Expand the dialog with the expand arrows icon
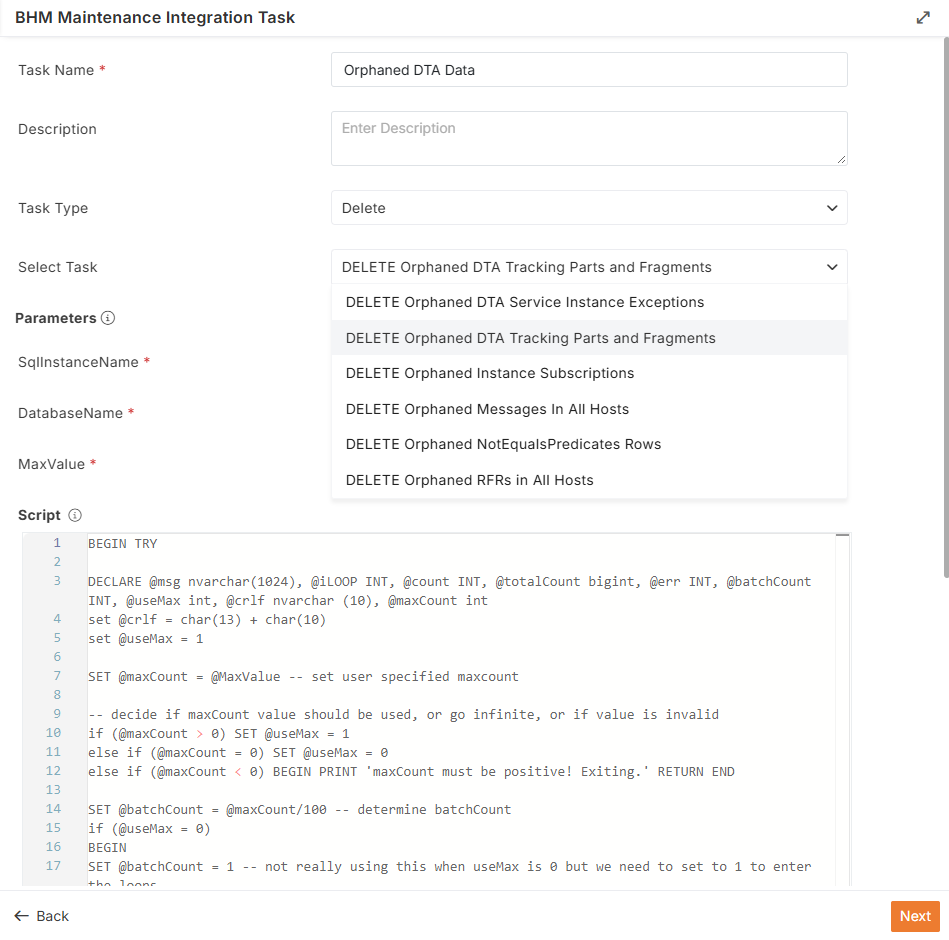 point(922,18)
